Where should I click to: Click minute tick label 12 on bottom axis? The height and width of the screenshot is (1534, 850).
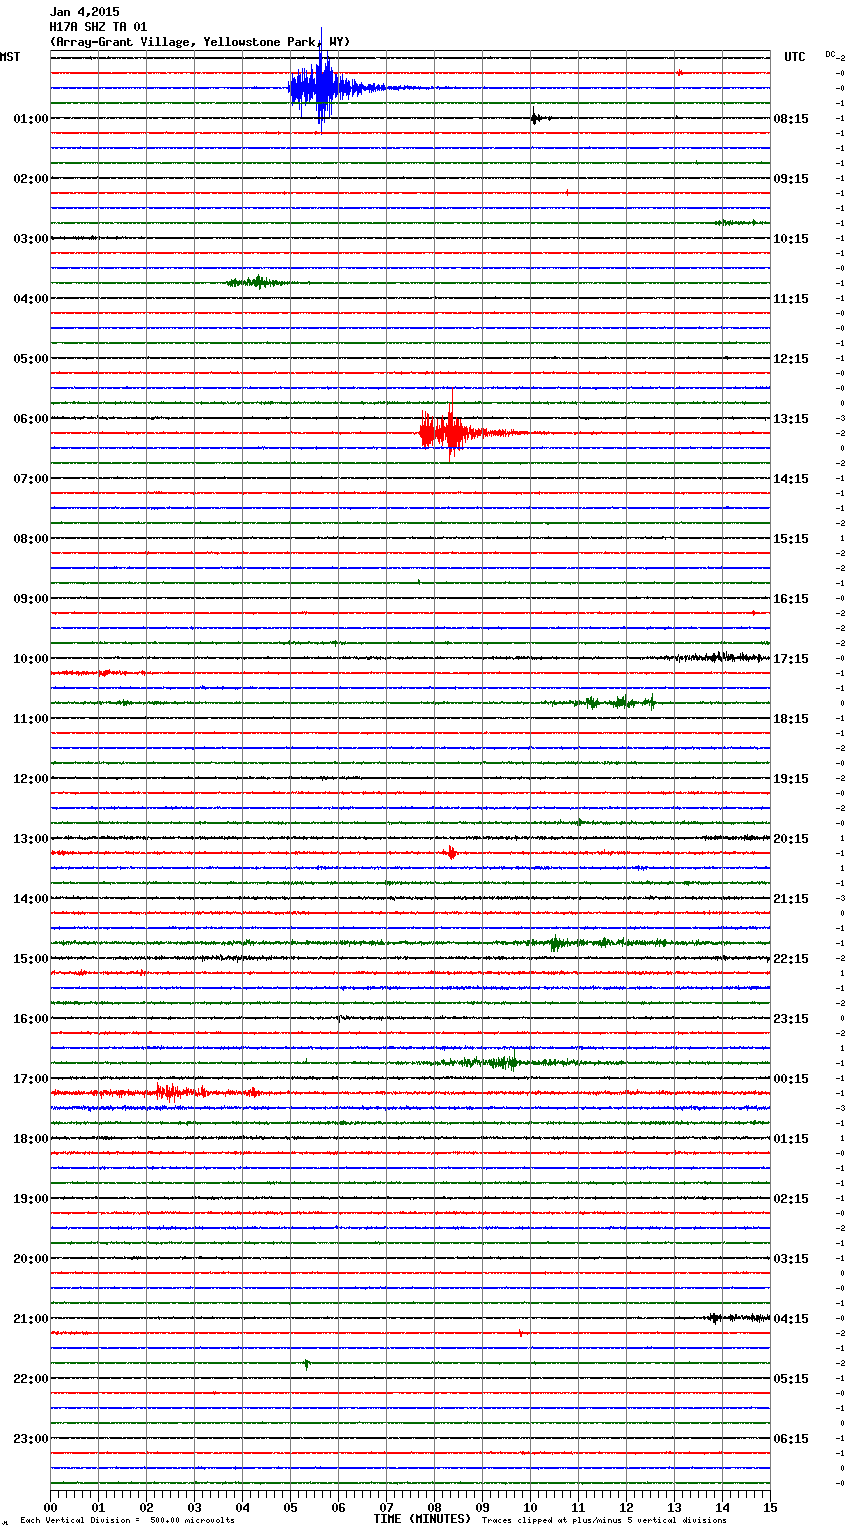coord(626,1507)
